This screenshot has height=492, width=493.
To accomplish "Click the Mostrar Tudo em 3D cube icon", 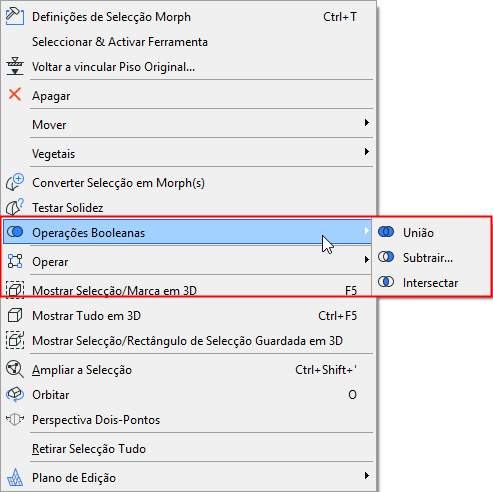I will point(15,315).
